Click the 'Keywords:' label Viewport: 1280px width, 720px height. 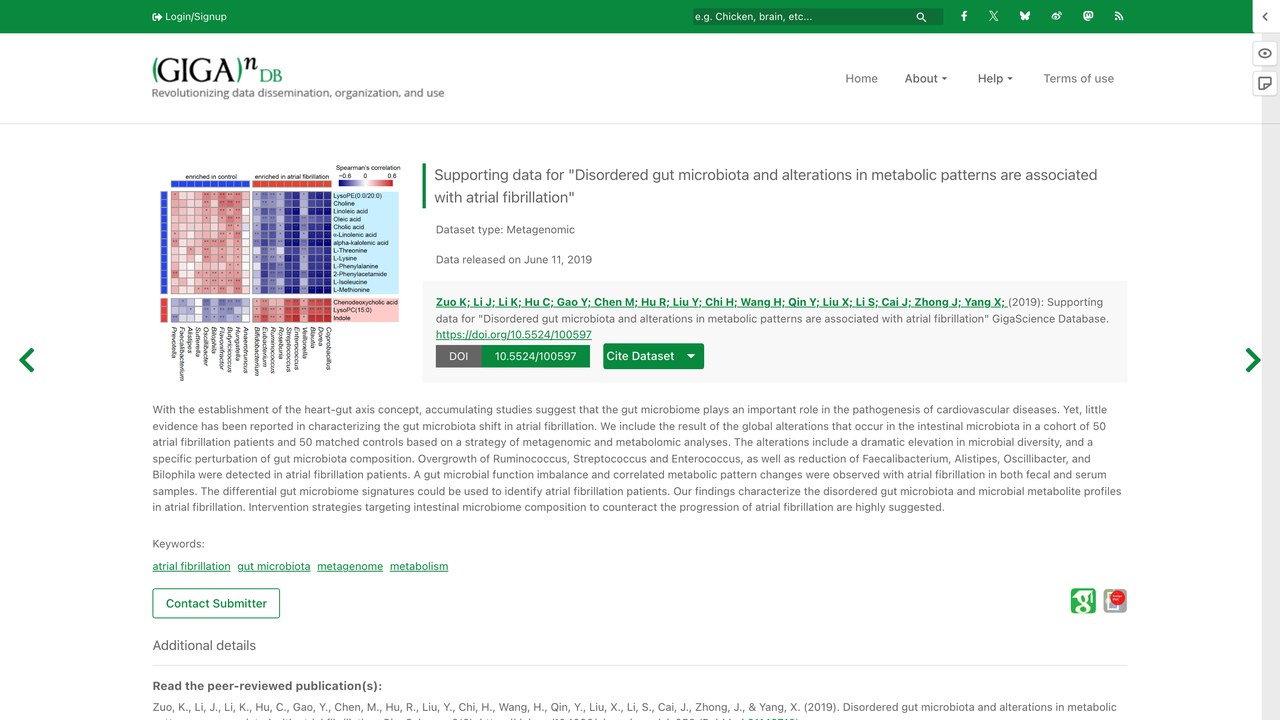tap(179, 544)
